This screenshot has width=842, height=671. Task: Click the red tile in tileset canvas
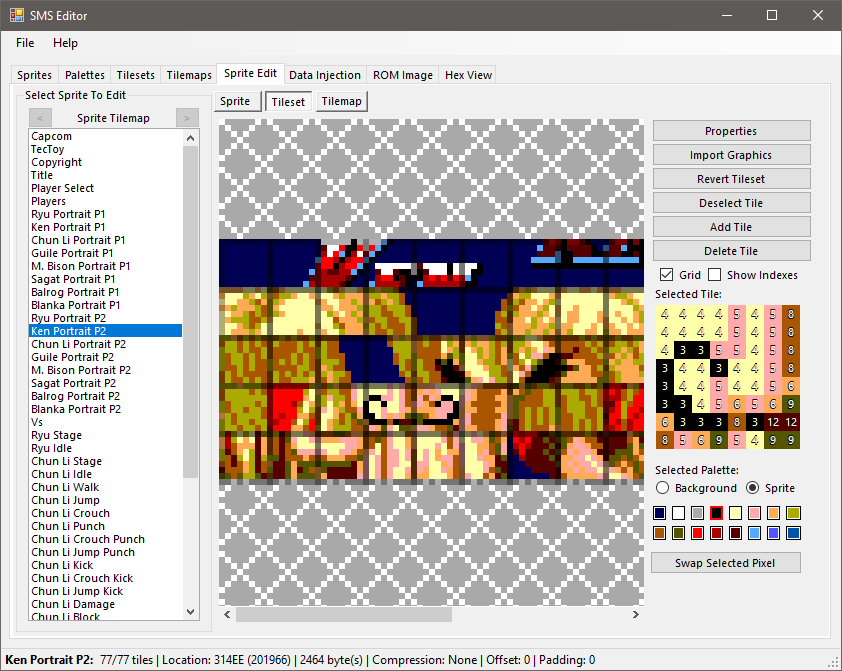(x=292, y=409)
